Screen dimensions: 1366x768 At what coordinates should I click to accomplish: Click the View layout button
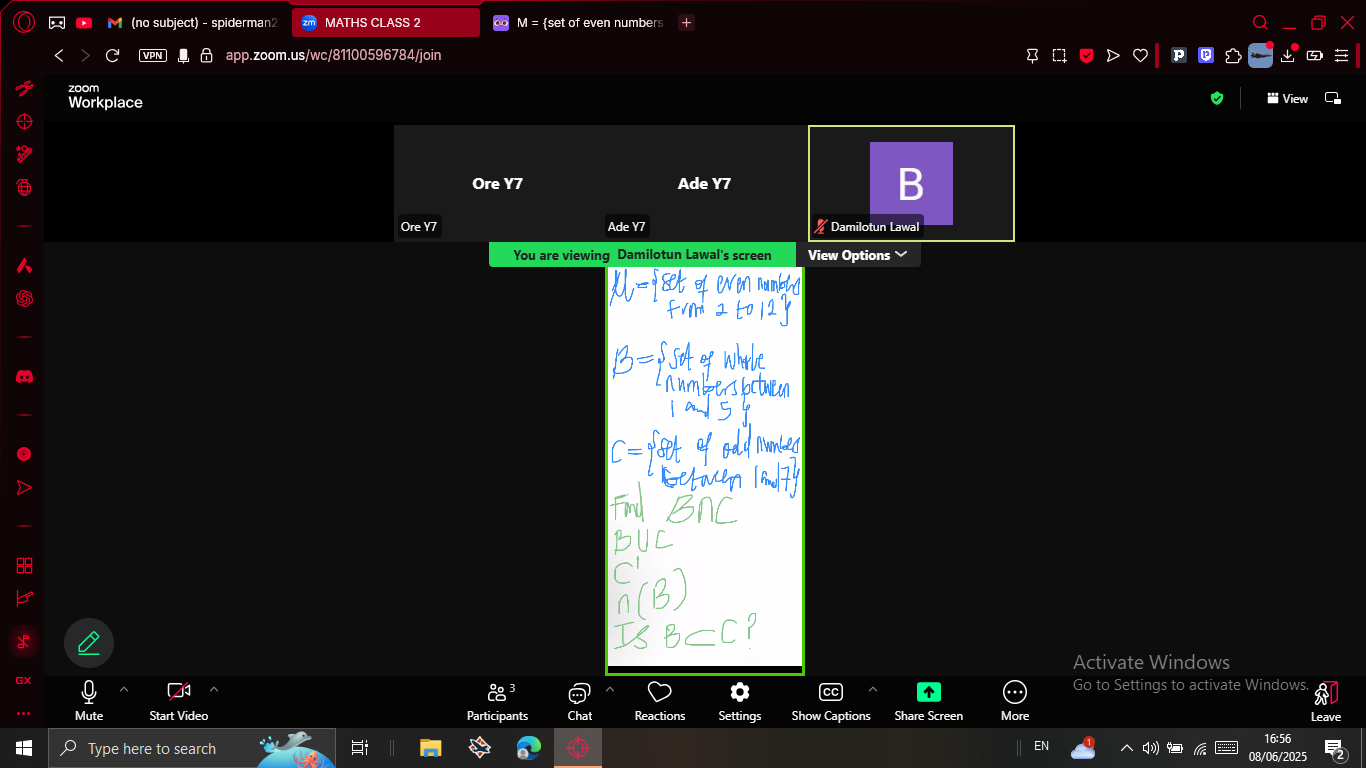click(1287, 98)
